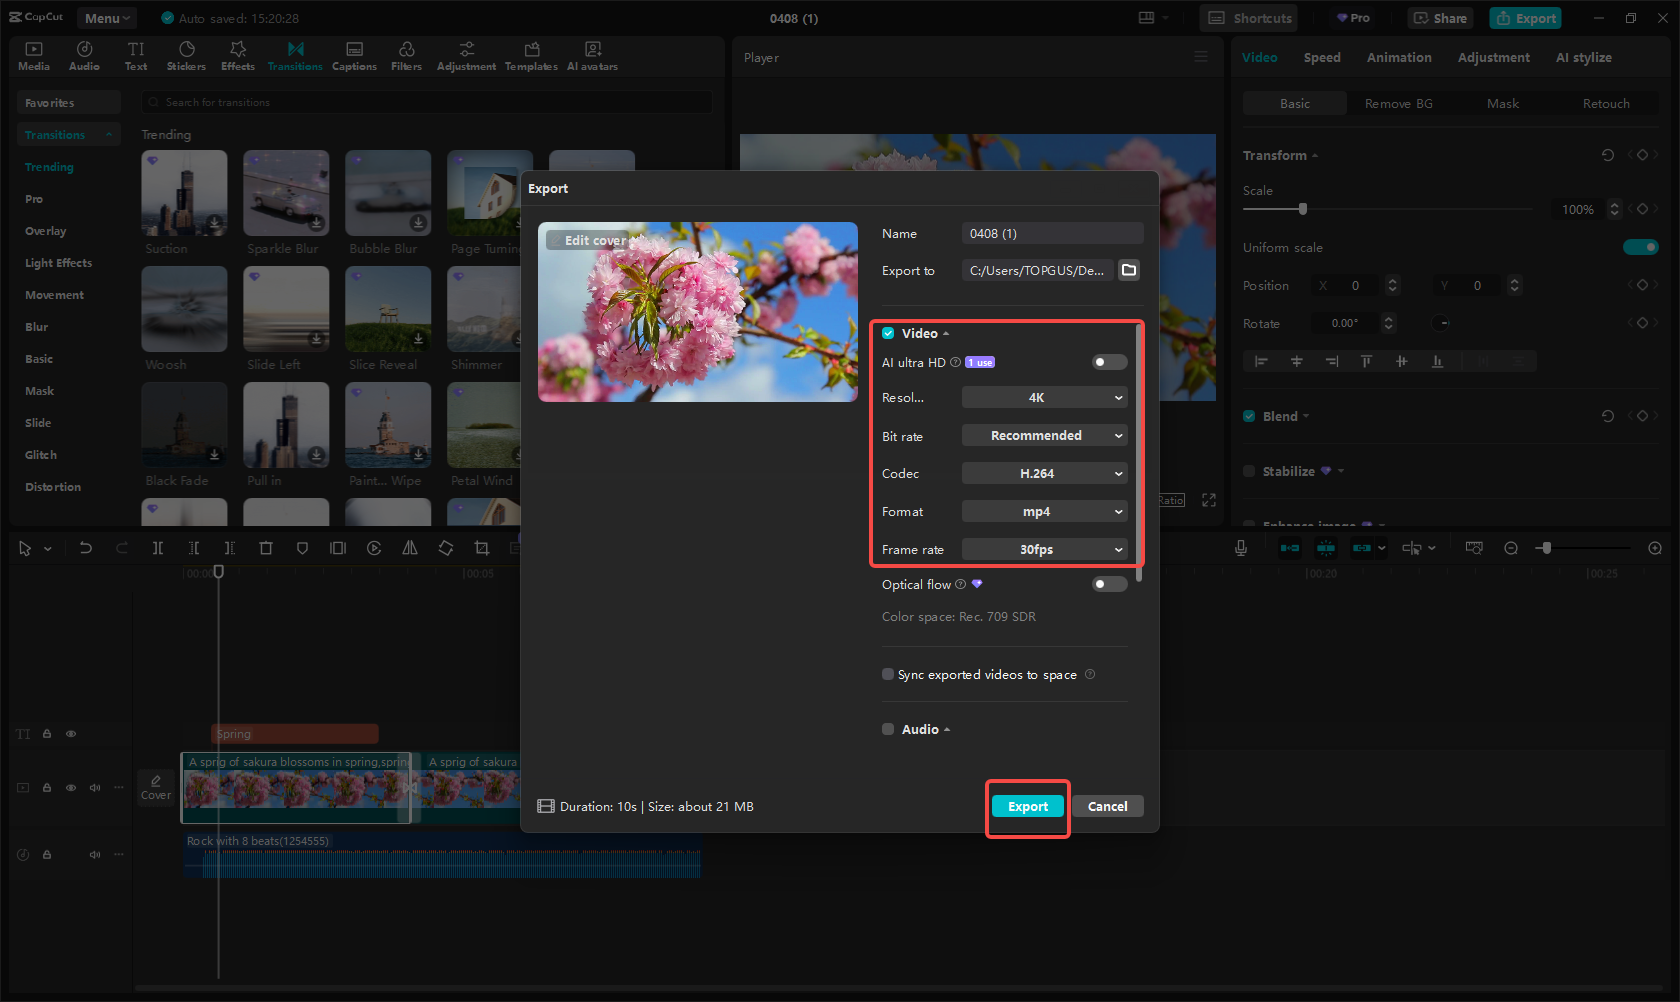Adjust the Scale slider handle

(x=1302, y=209)
